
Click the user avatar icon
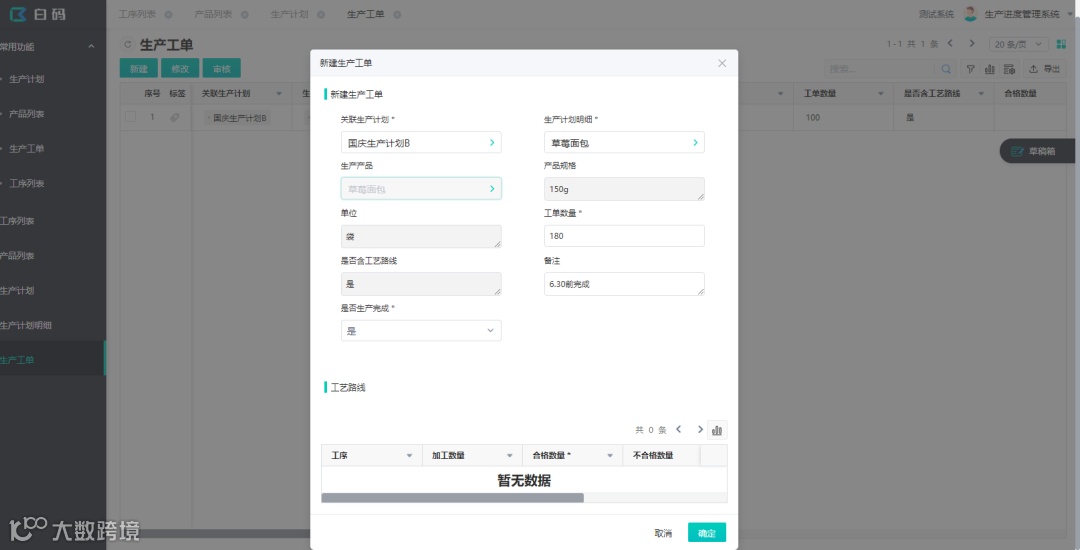click(970, 14)
